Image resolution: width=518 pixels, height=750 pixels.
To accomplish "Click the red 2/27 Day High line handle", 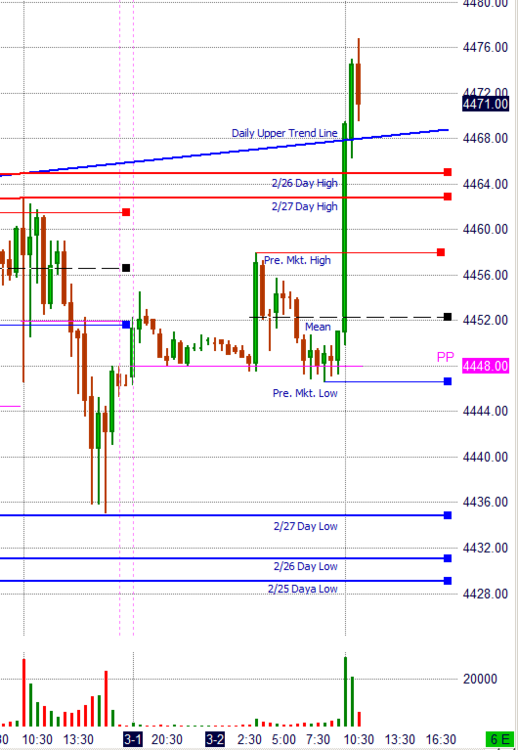I will pos(448,197).
